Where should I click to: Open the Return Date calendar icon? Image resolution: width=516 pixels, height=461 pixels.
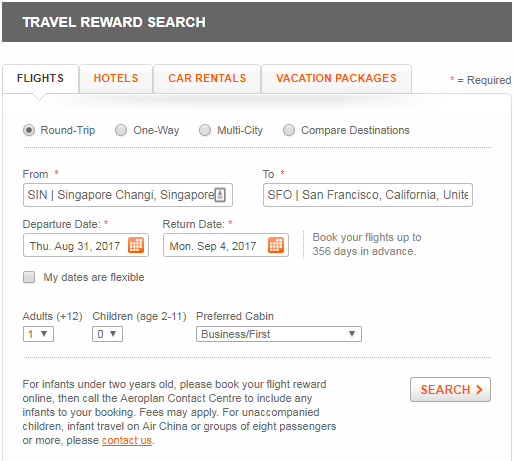[x=276, y=245]
